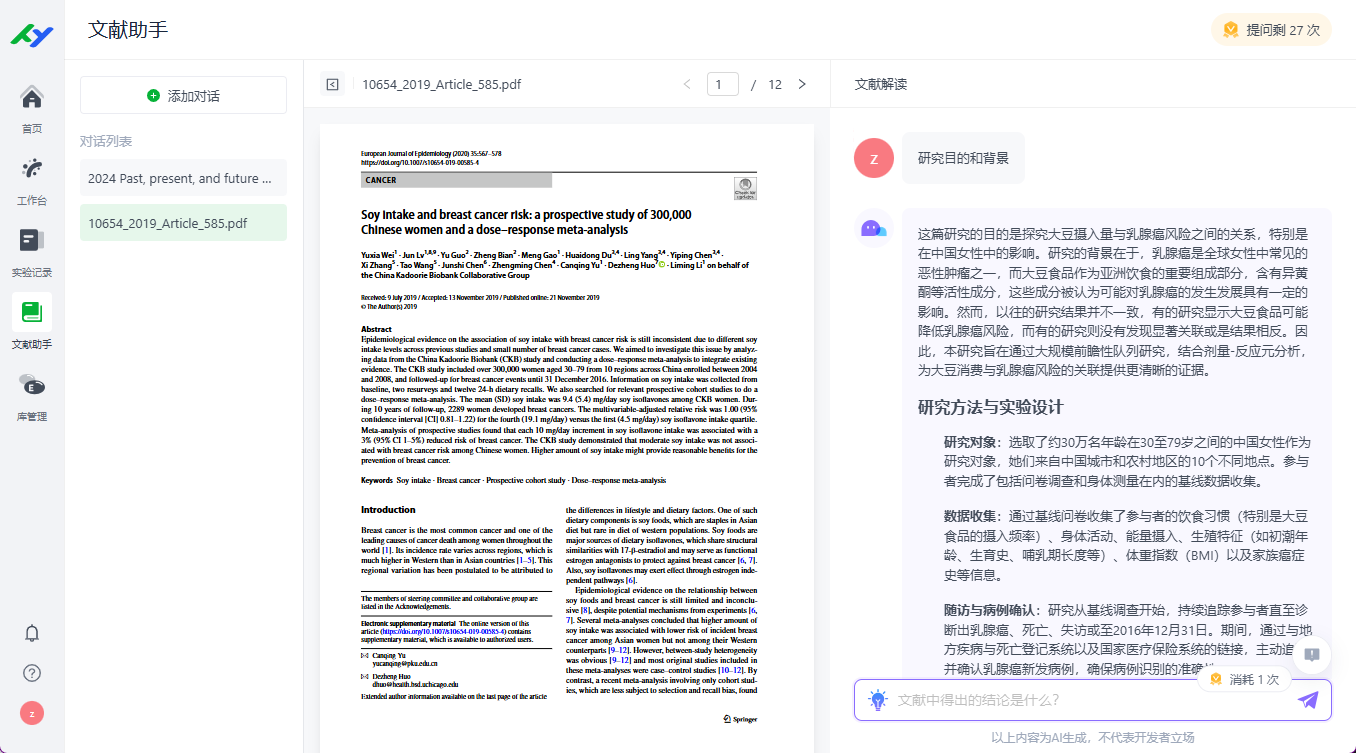1356x753 pixels.
Task: Open notifications bell icon
Action: coord(32,633)
